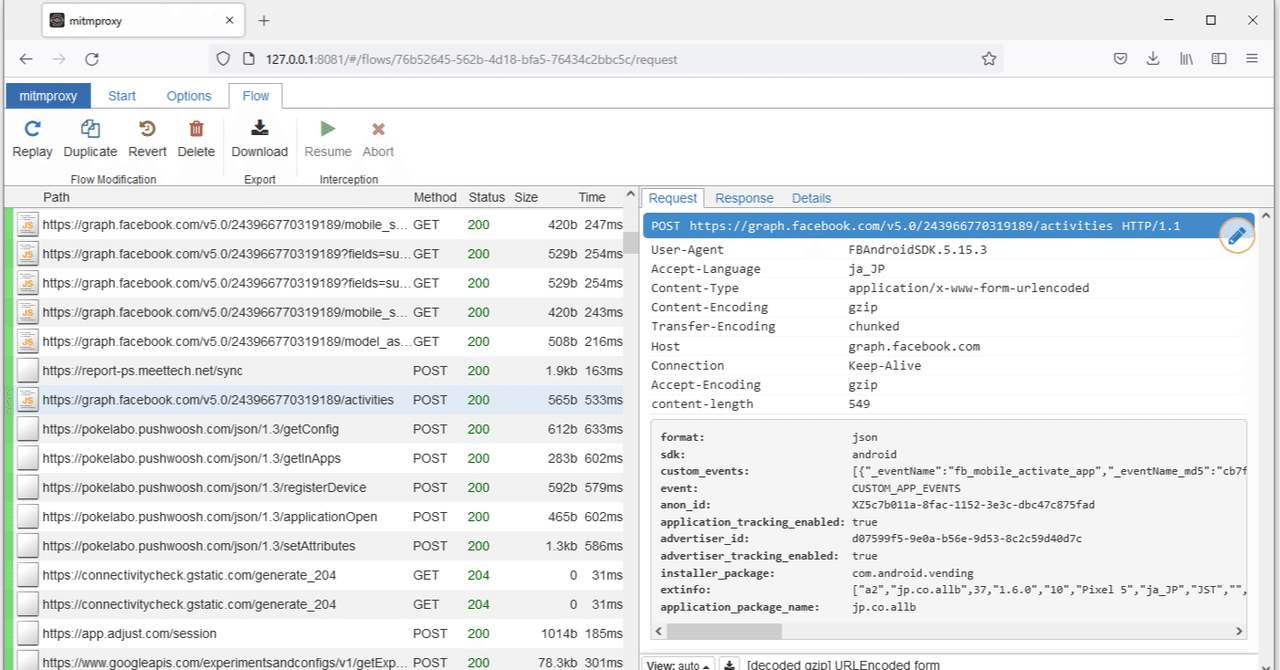The width and height of the screenshot is (1280, 670).
Task: Click the browser address bar URL
Action: click(x=471, y=59)
